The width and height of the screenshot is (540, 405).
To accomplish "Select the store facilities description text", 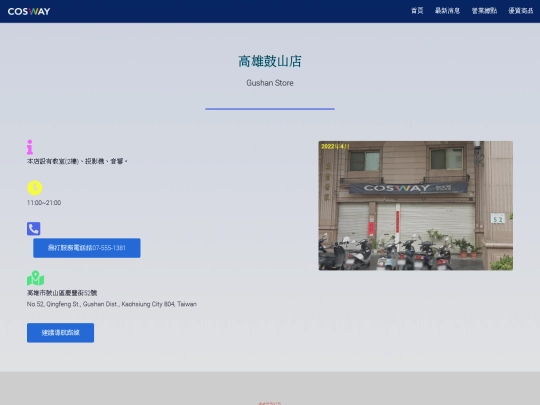I will click(77, 161).
